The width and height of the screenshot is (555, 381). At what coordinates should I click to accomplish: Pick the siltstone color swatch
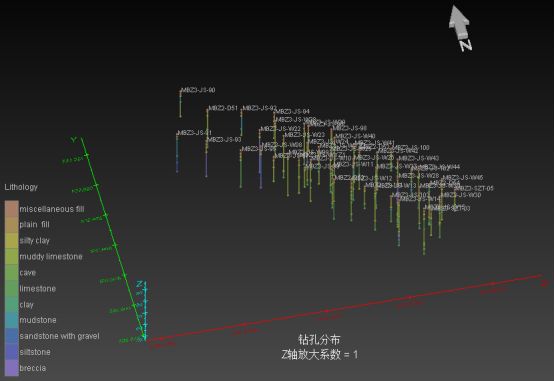coord(12,352)
